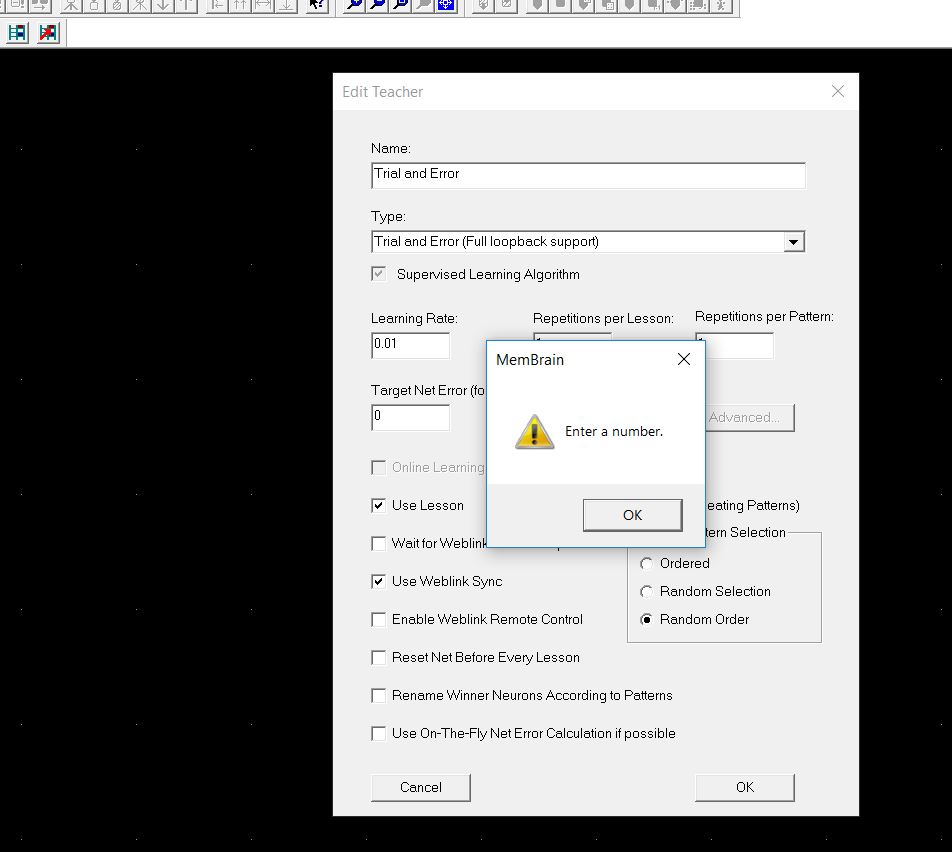
Task: Check Reset Net Before Every Lesson
Action: point(379,658)
